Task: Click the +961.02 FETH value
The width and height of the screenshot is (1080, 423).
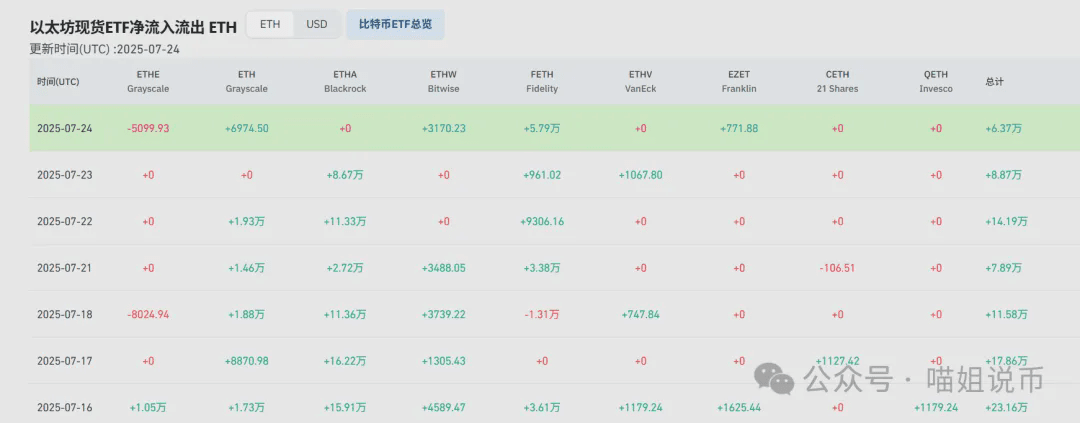Action: pos(542,175)
